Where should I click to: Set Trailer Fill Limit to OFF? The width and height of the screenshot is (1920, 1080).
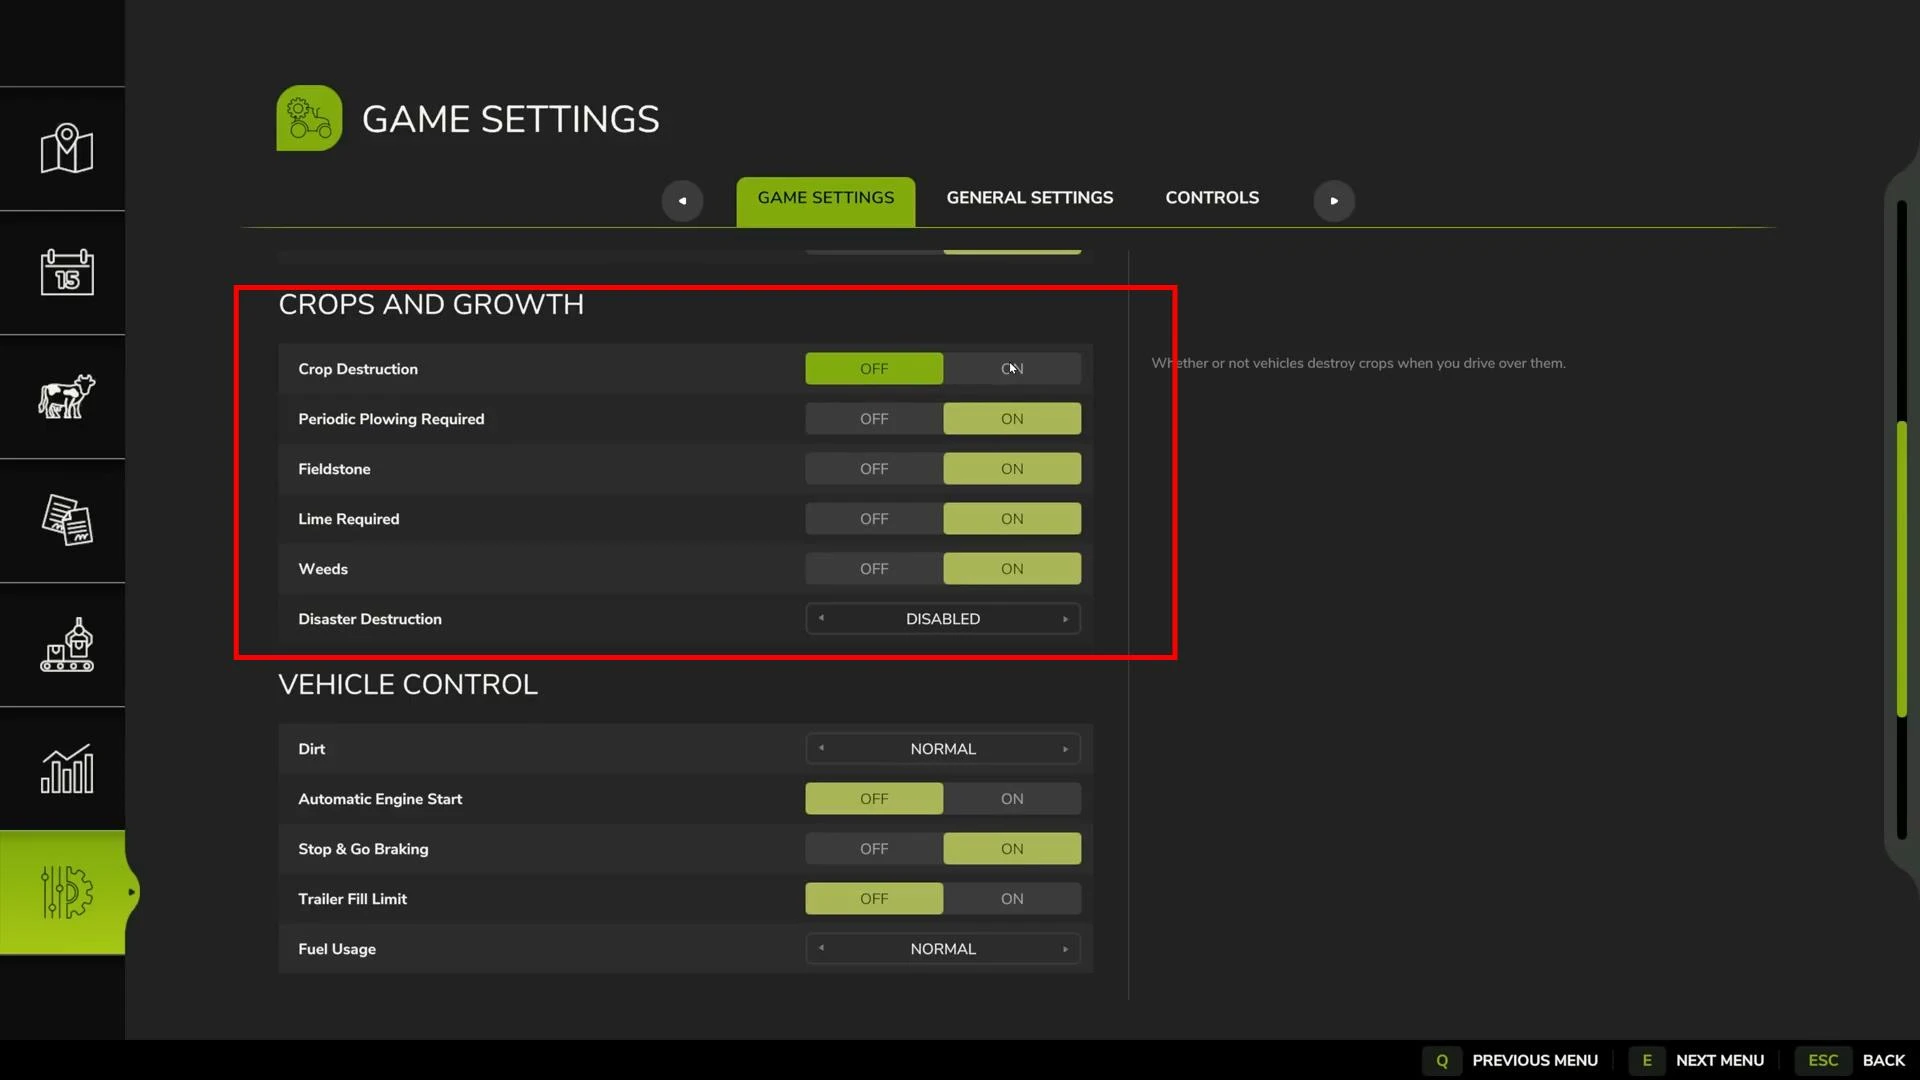[x=874, y=899]
